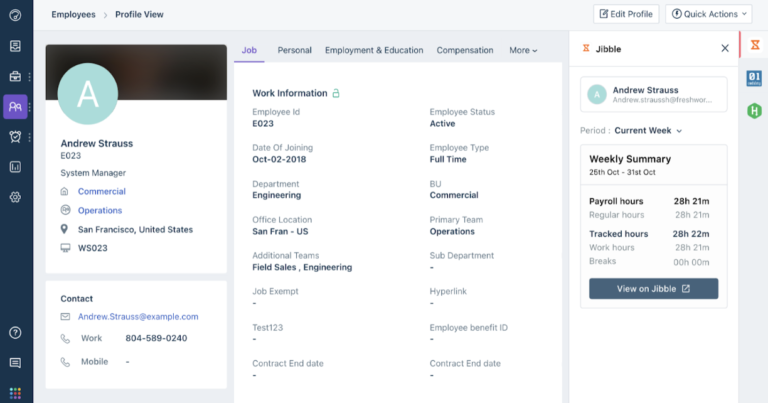Click the System Manager job title text

93,173
